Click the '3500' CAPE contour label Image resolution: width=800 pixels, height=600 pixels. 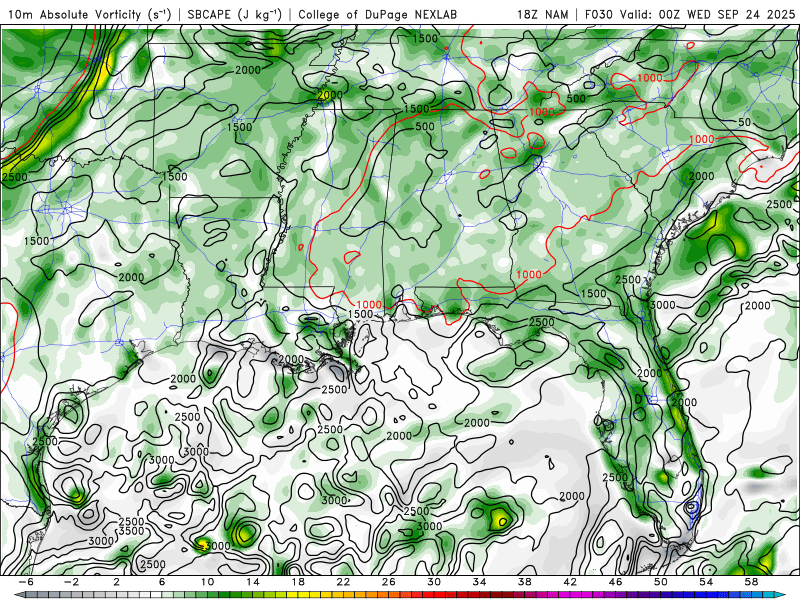coord(132,531)
